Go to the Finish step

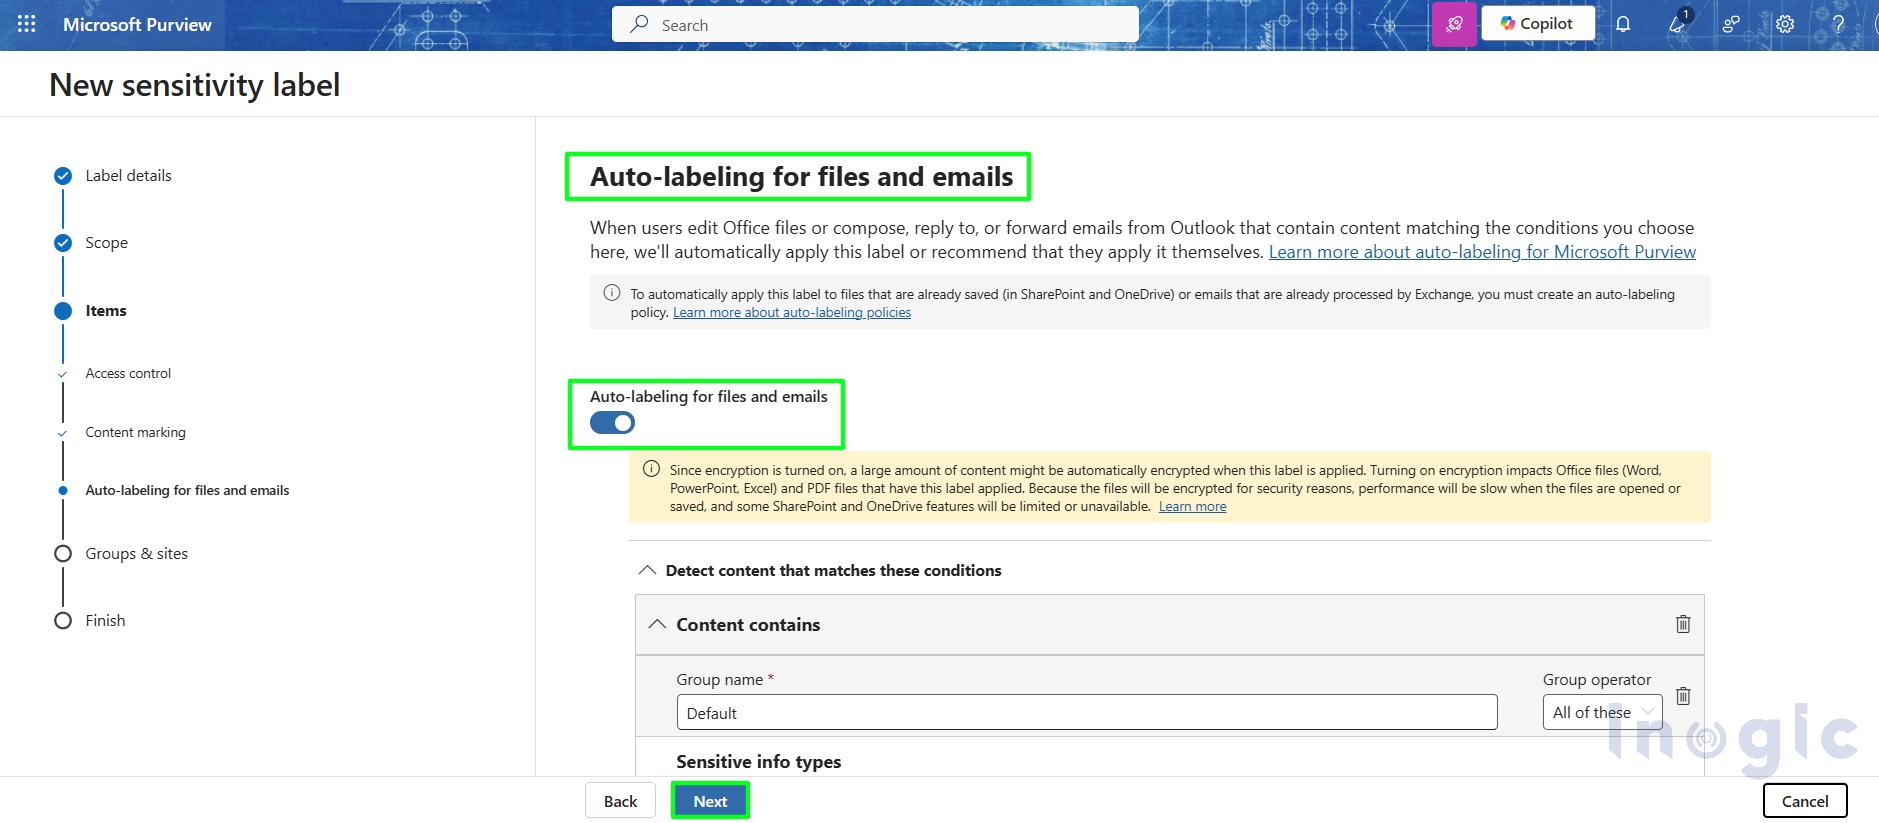click(105, 620)
